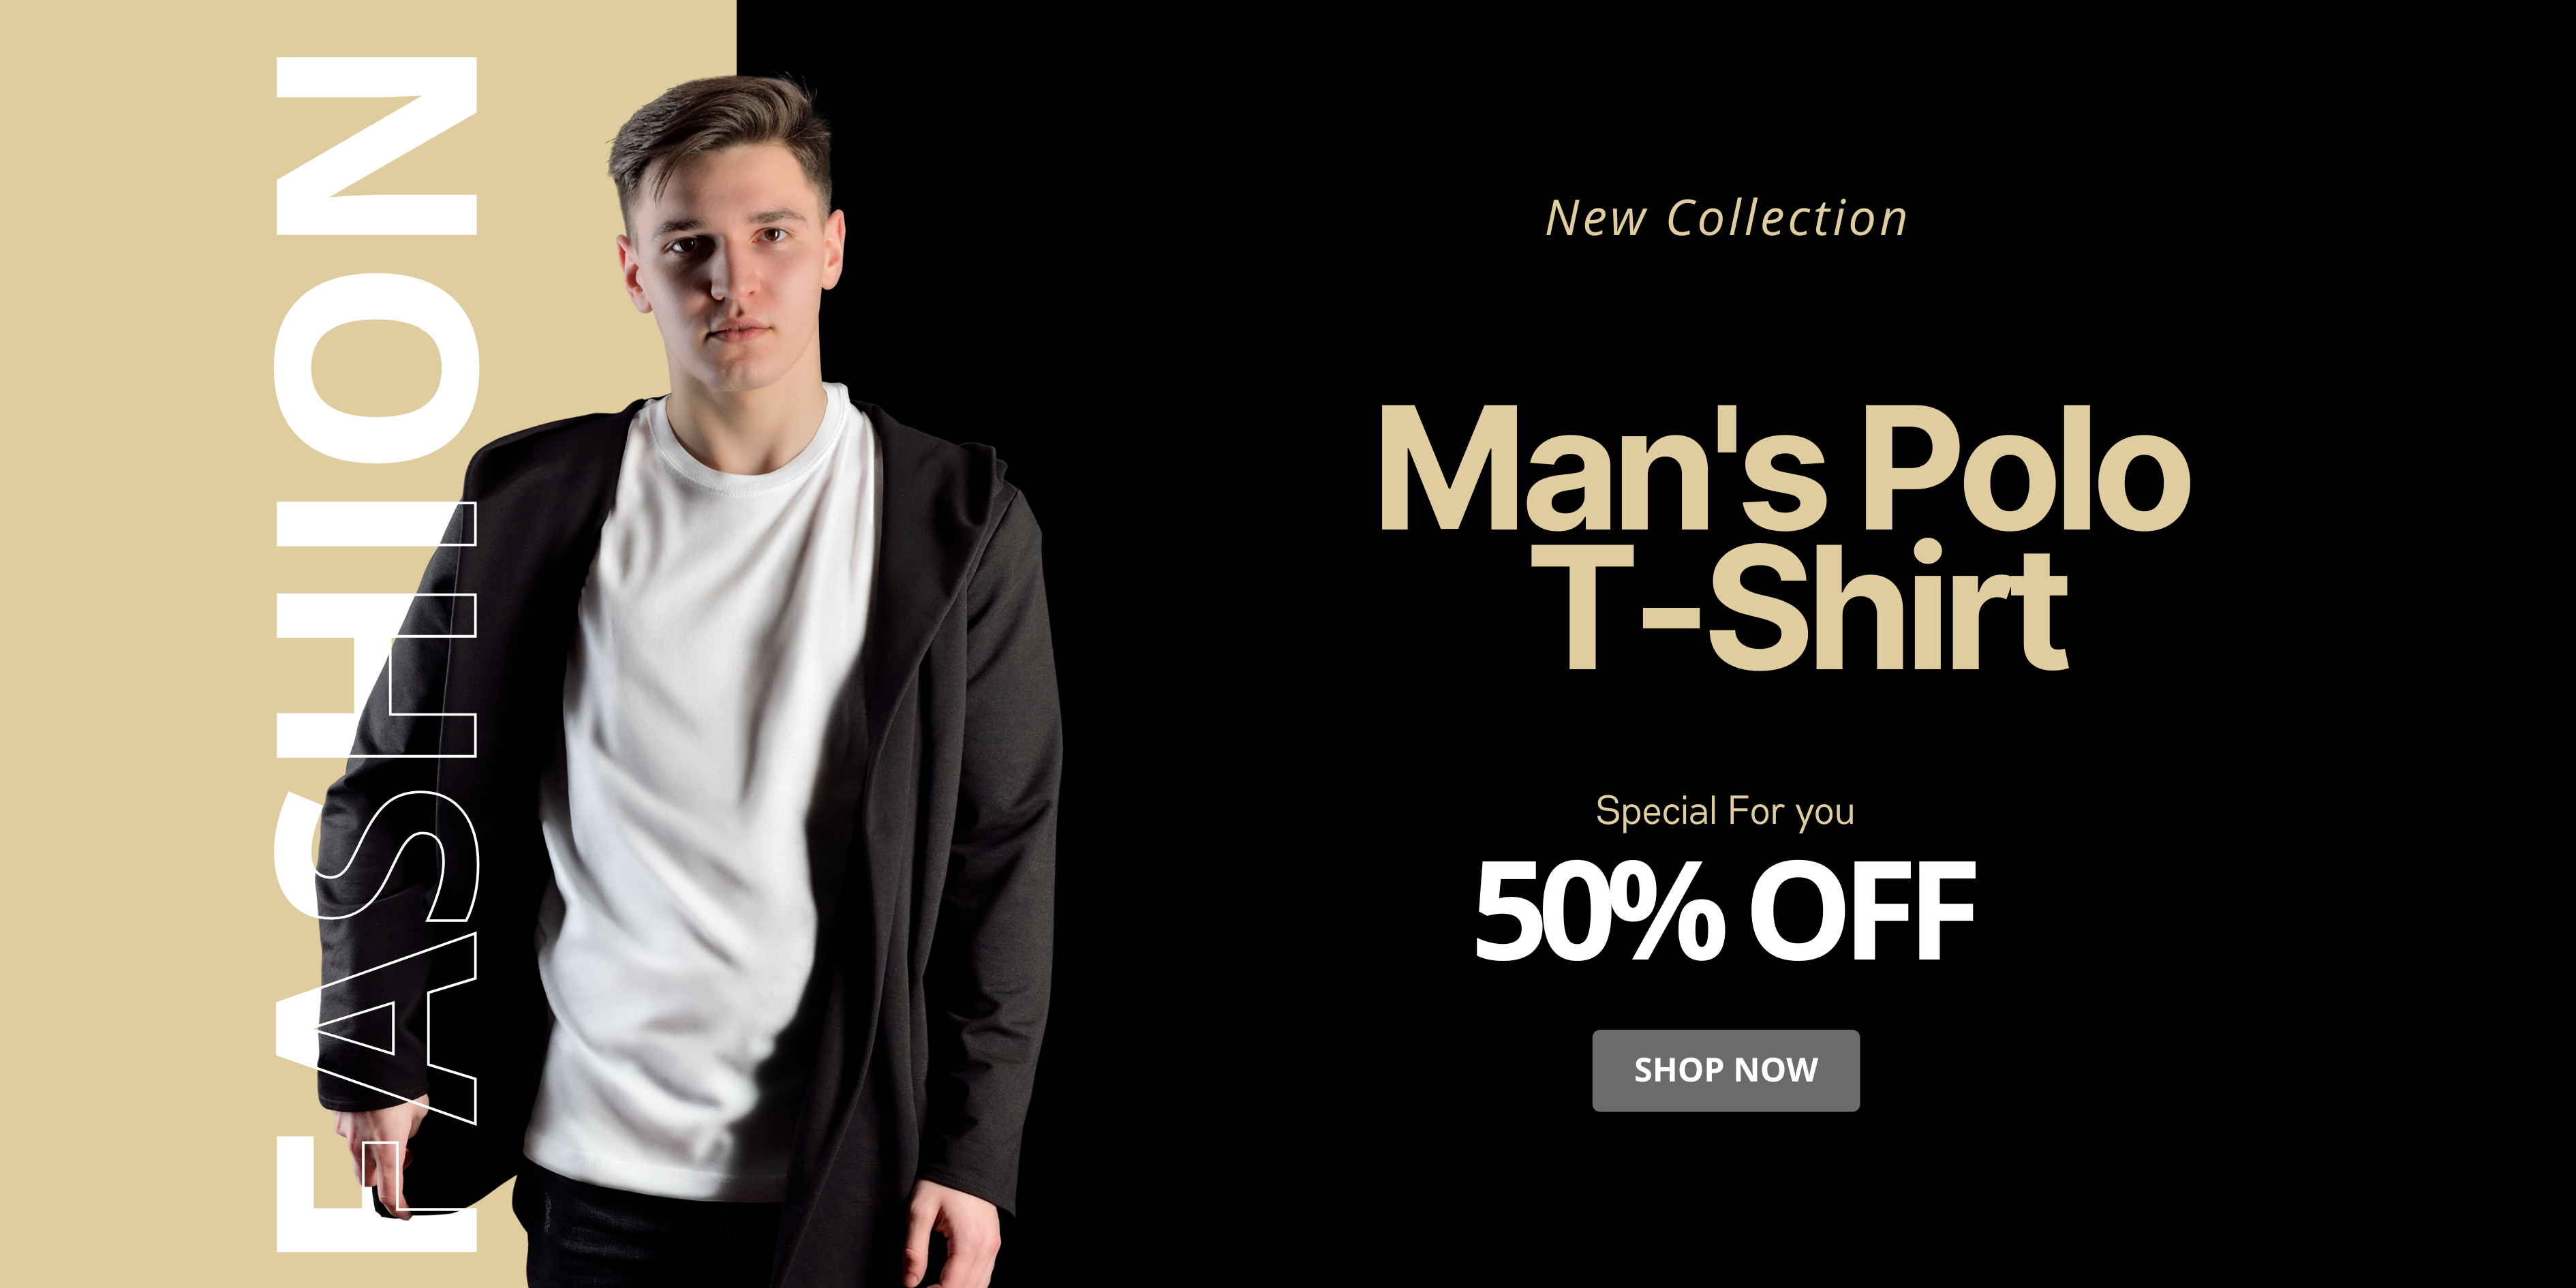Select the "Special For you" subtitle
2576x1288 pixels.
[x=1725, y=812]
